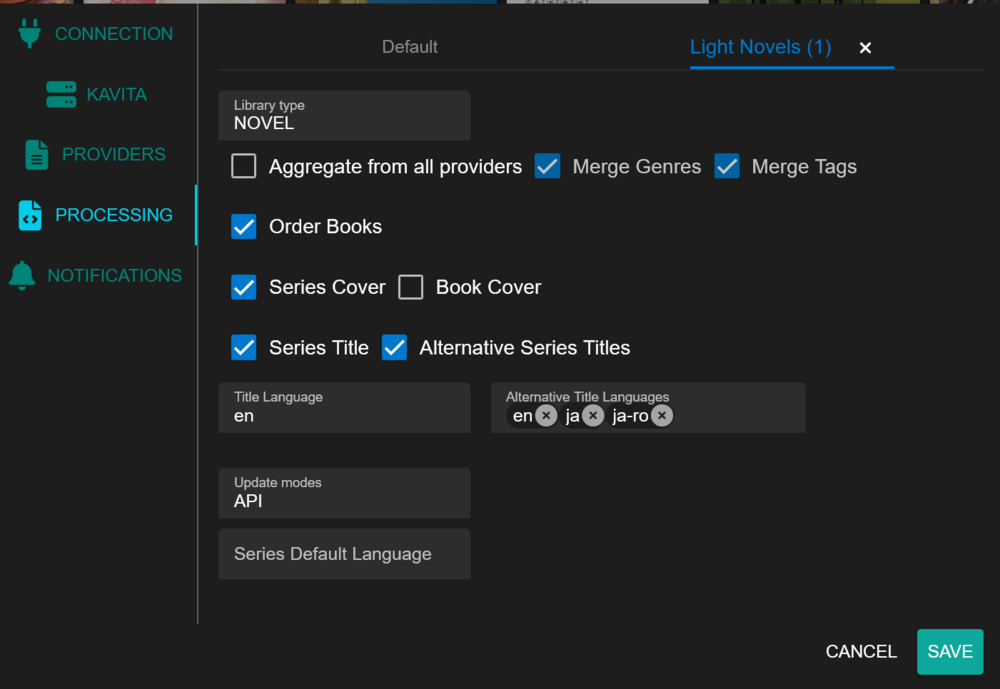This screenshot has height=689, width=1000.
Task: Switch to the Default tab
Action: coord(409,47)
